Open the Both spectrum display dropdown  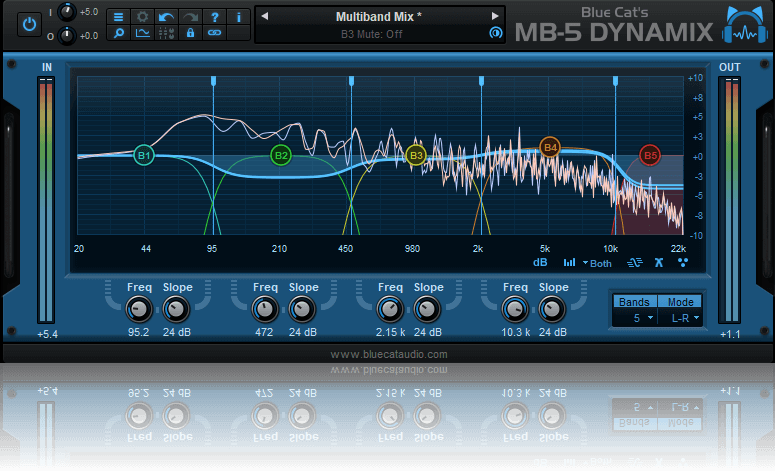coord(597,263)
